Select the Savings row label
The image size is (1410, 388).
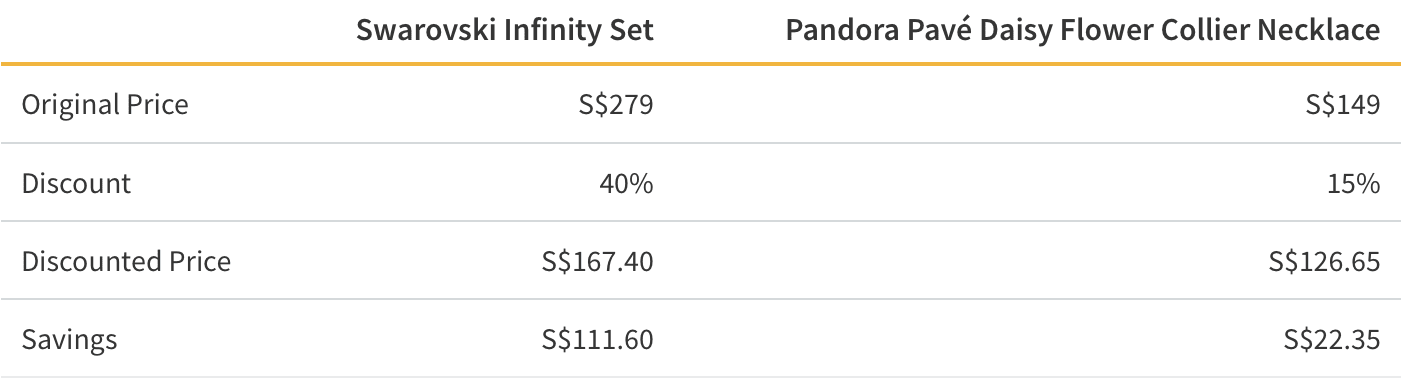coord(70,340)
